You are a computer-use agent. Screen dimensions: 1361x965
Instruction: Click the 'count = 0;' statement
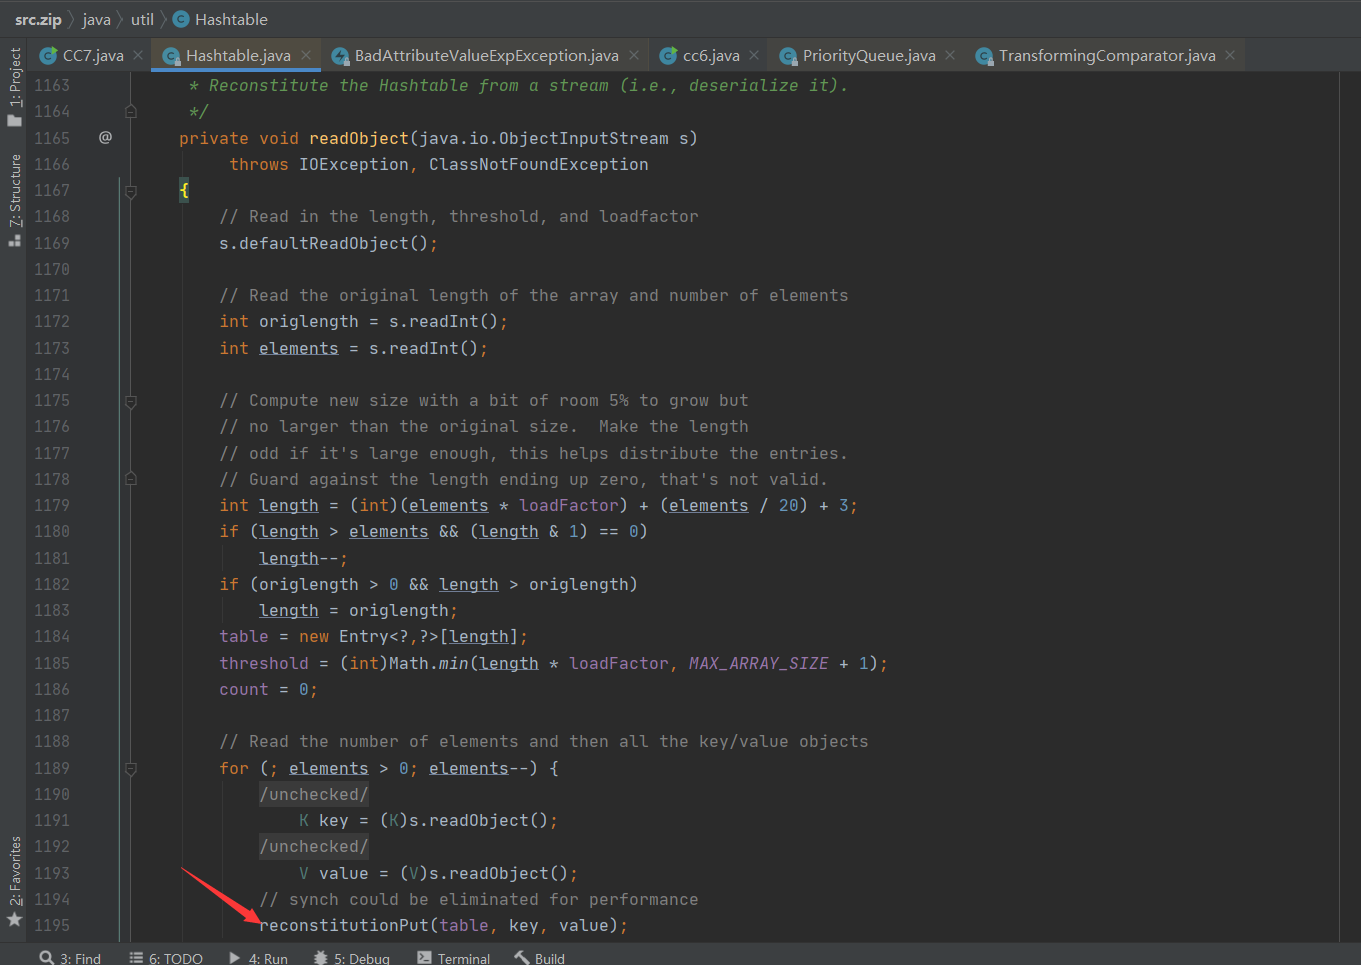click(x=269, y=689)
